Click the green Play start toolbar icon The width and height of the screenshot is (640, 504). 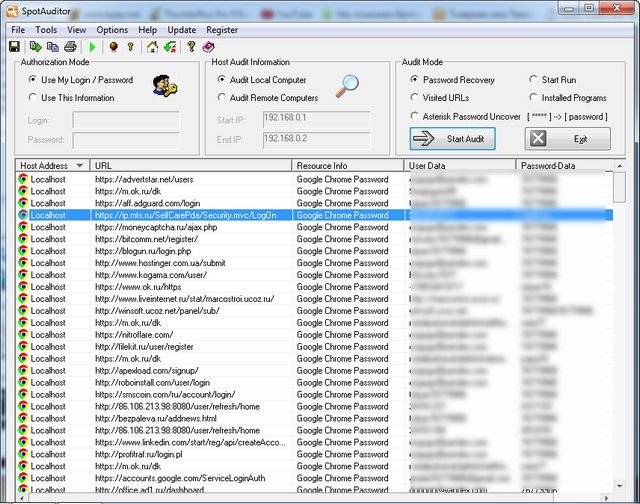click(92, 47)
